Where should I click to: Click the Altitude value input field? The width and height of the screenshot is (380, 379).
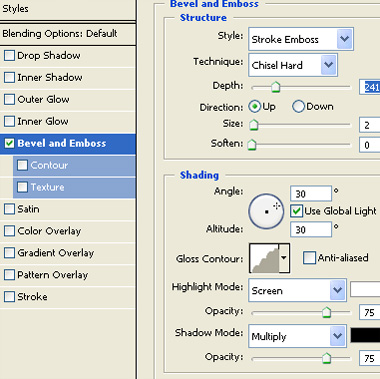[311, 230]
